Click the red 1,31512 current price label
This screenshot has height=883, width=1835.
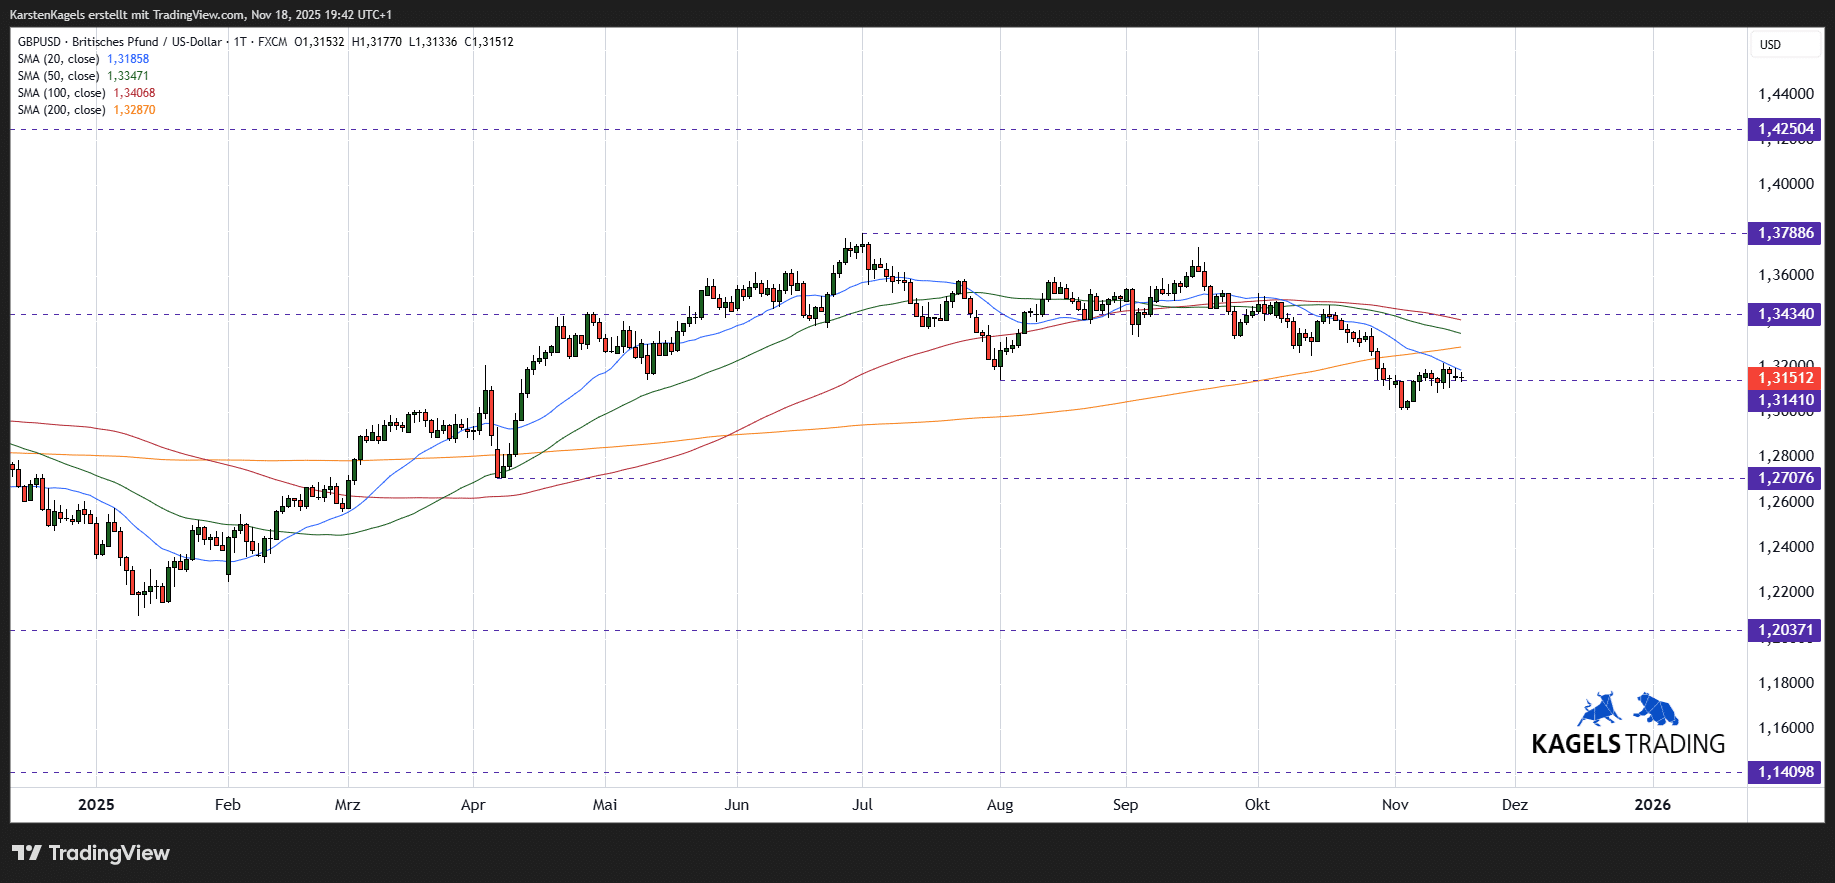[1785, 378]
